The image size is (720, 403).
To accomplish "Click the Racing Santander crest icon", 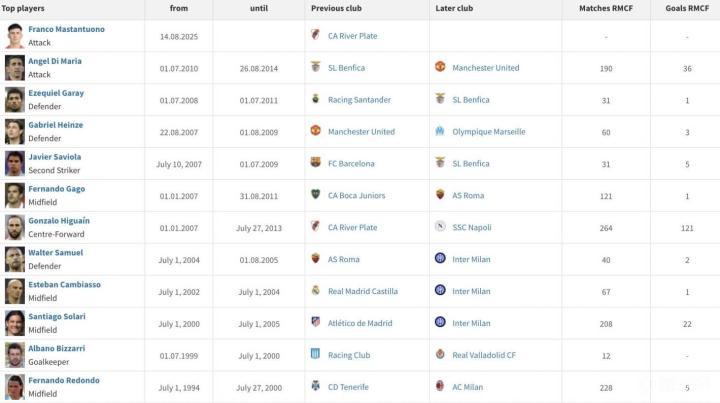I will (x=316, y=100).
